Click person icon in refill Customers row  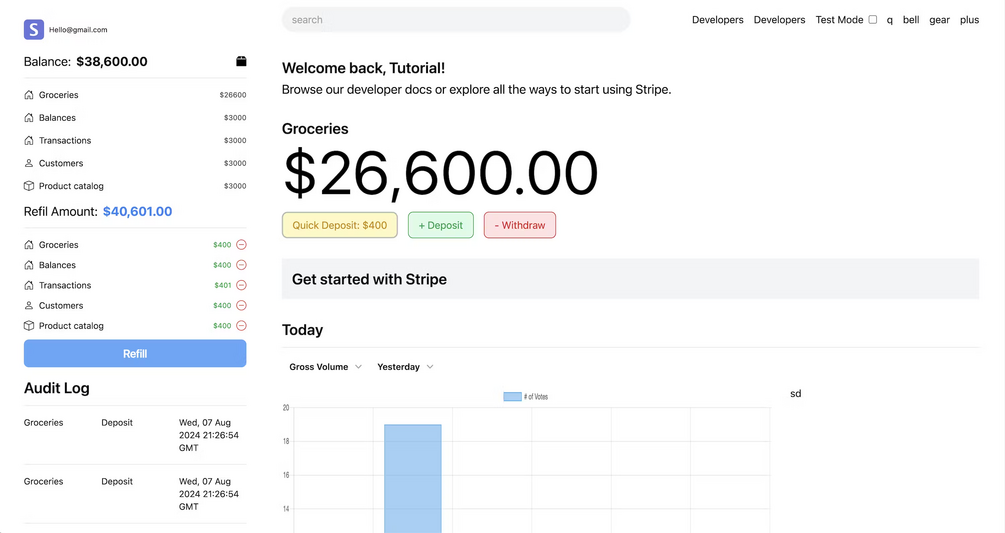click(x=29, y=306)
